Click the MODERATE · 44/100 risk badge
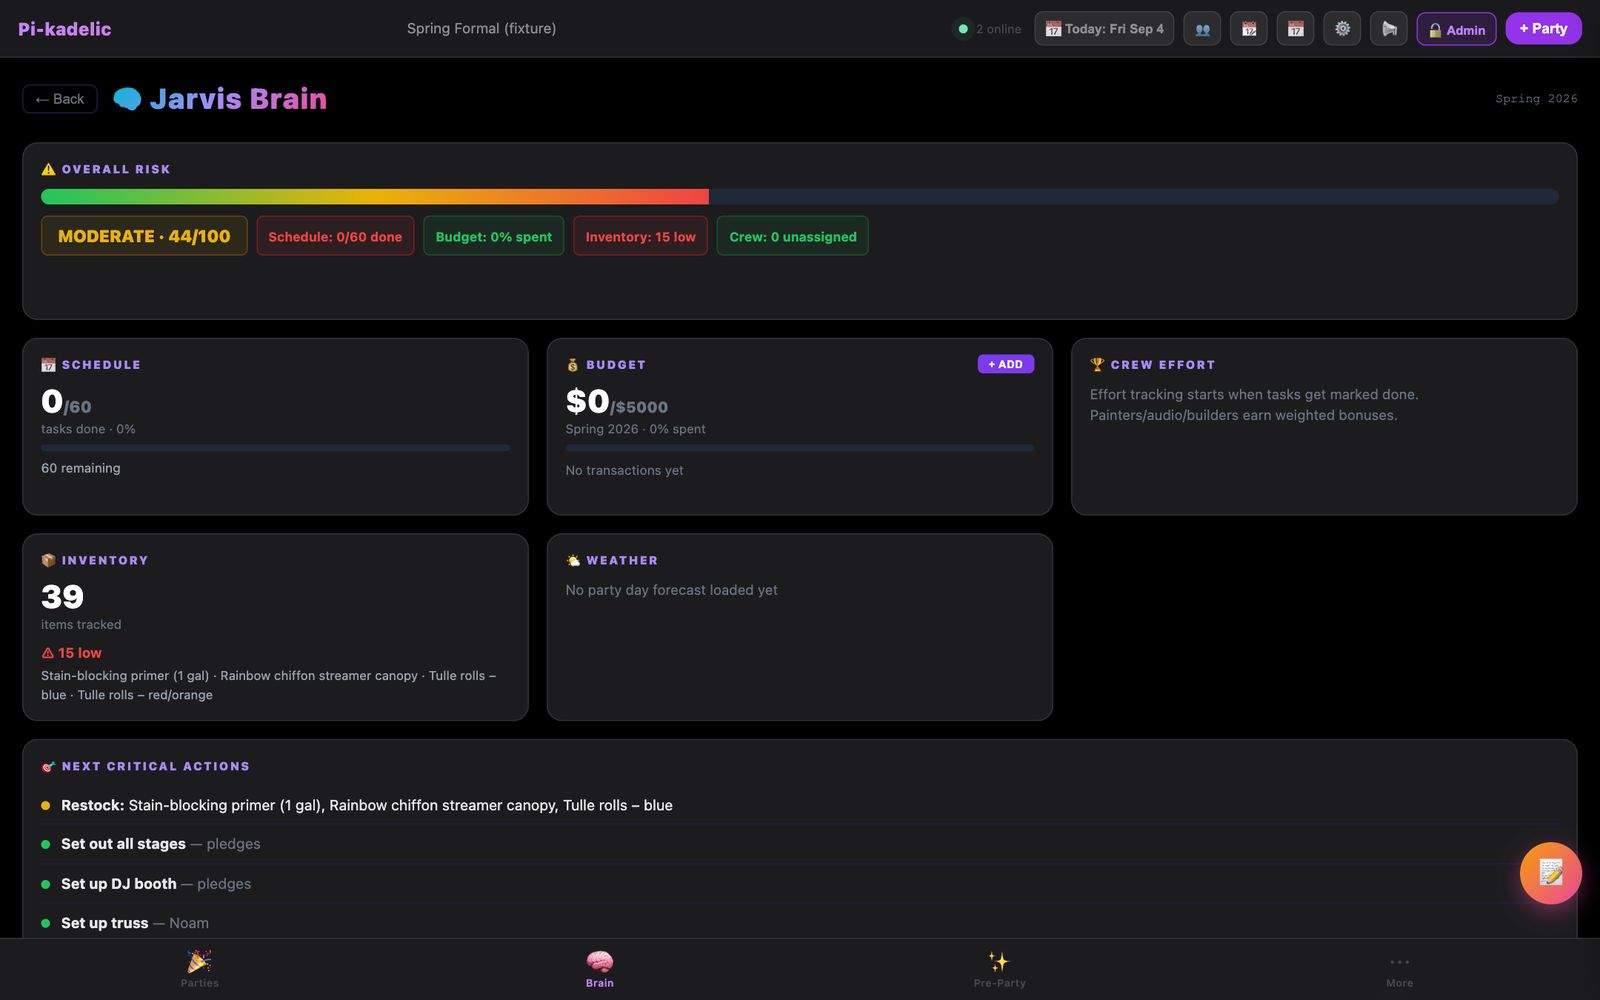1600x1000 pixels. (x=144, y=236)
